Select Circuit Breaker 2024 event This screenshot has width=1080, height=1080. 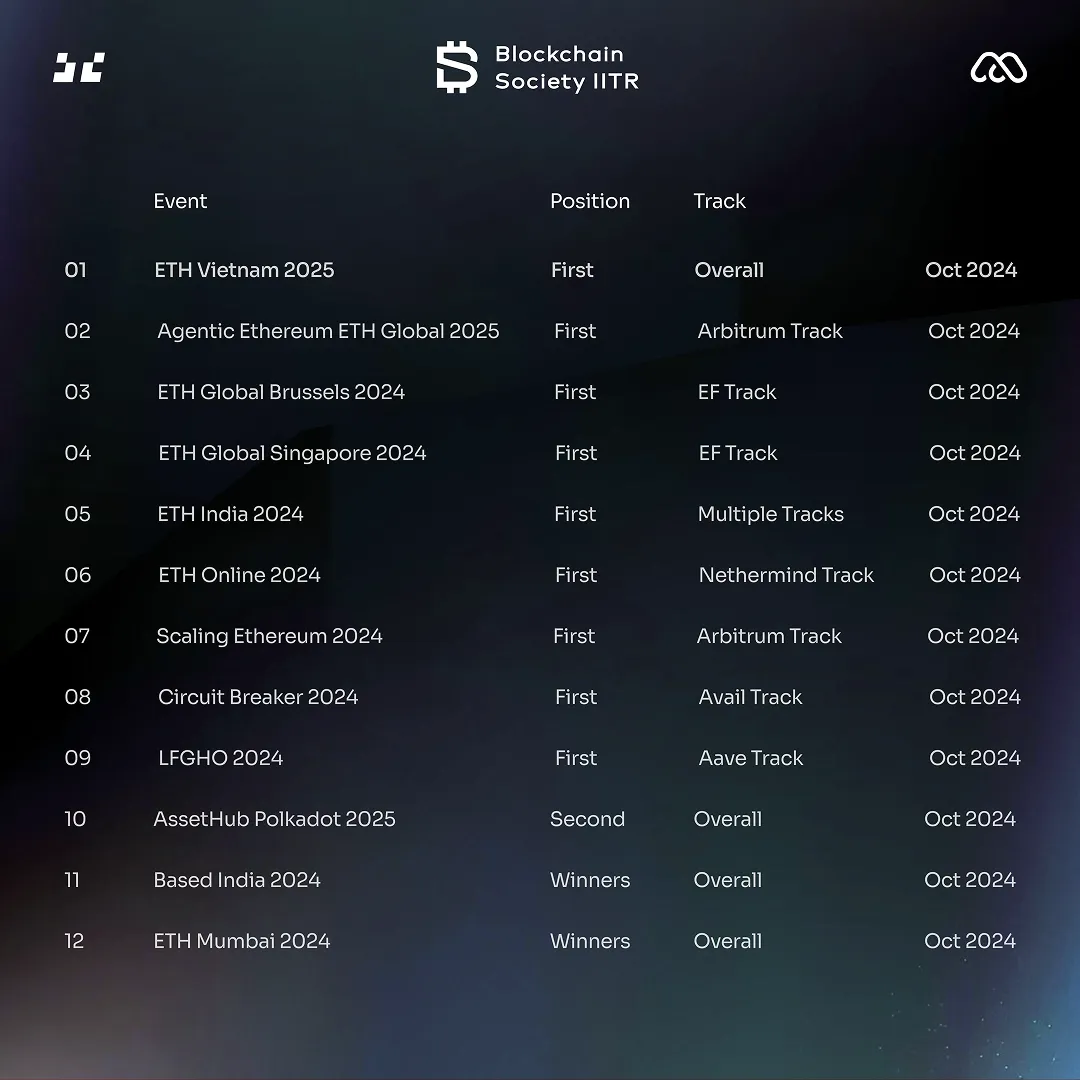[258, 697]
